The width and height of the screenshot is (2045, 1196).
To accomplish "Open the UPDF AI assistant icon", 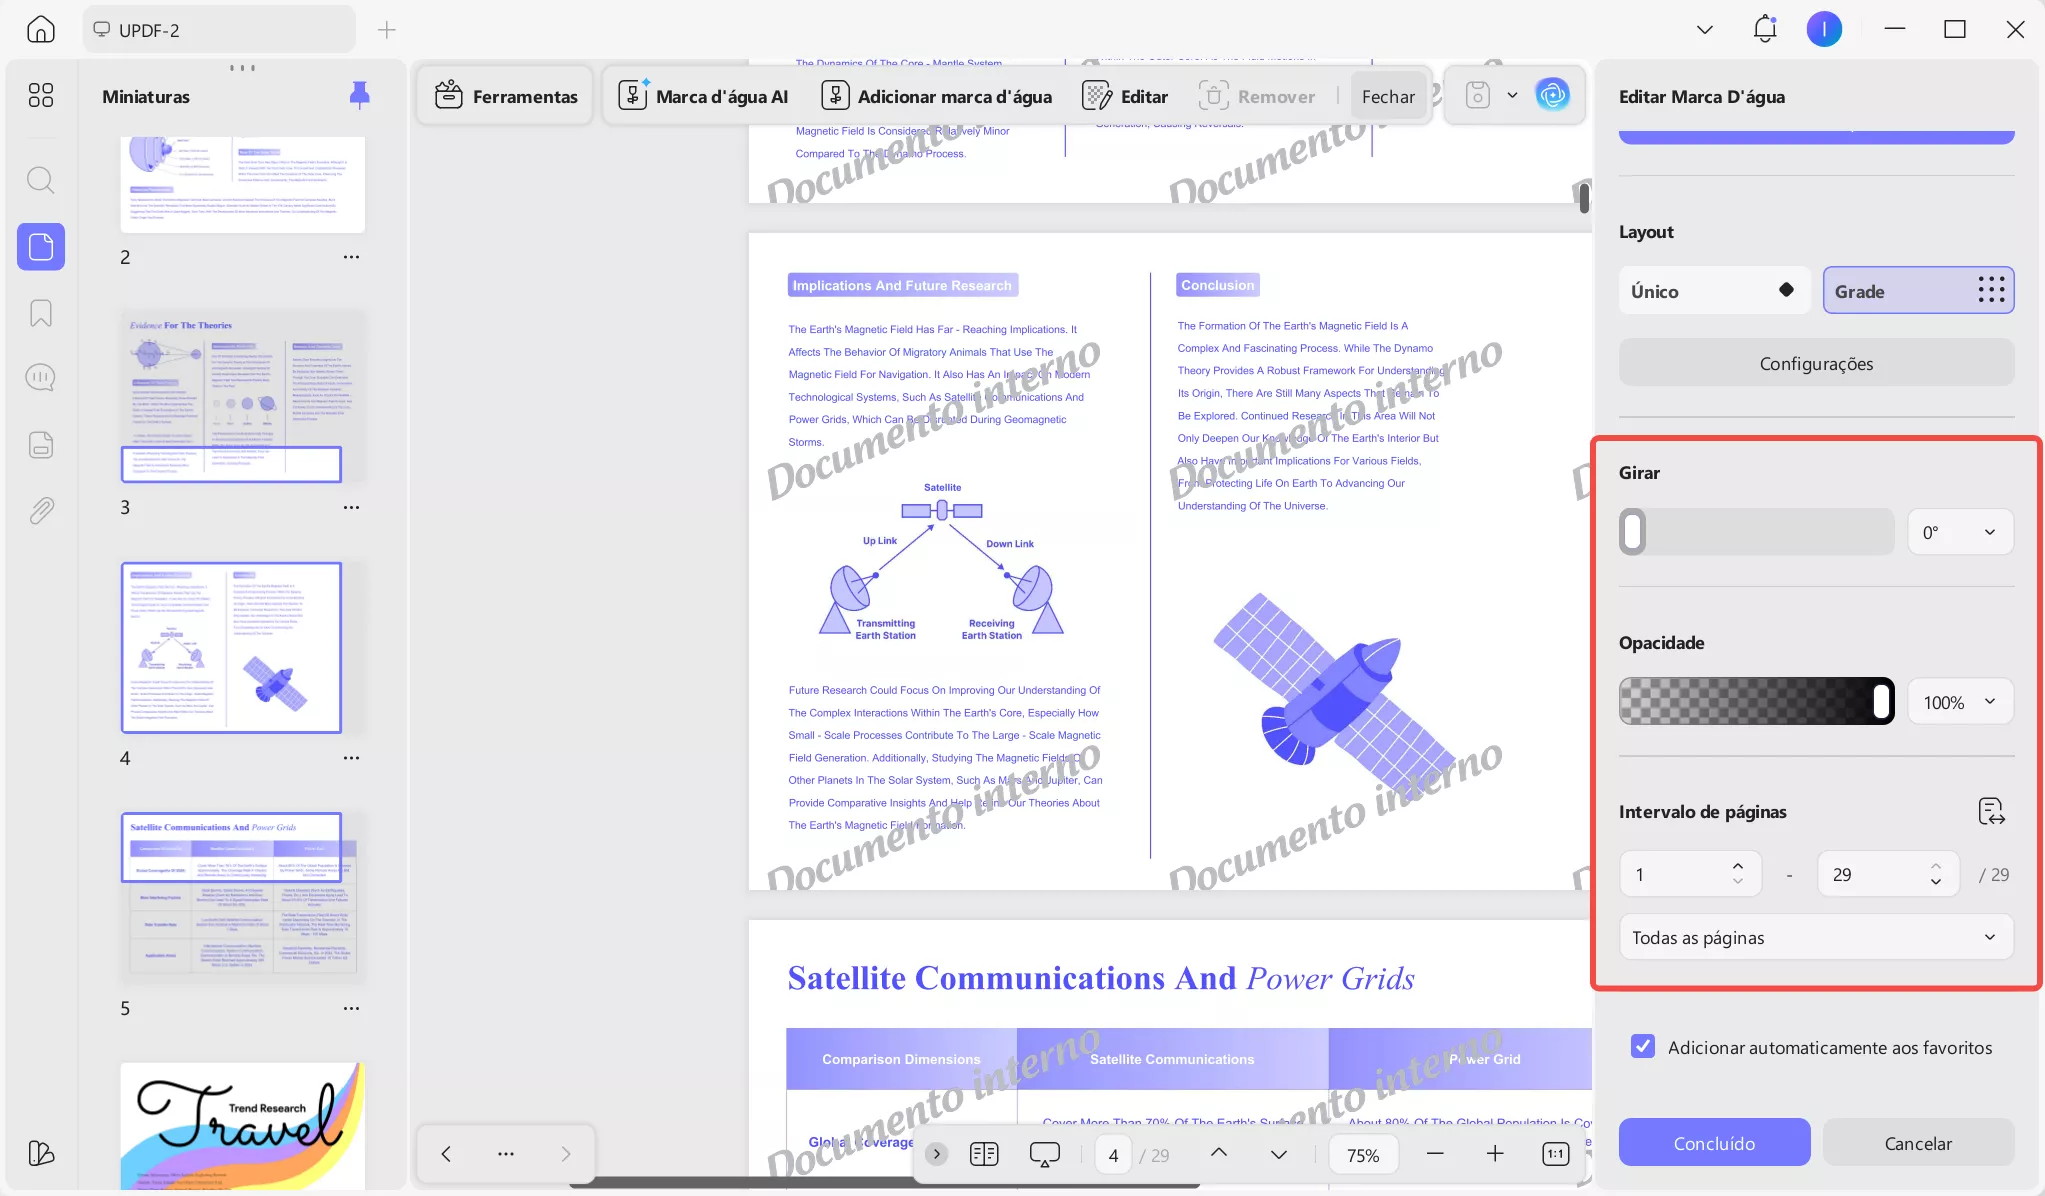I will click(x=1552, y=95).
